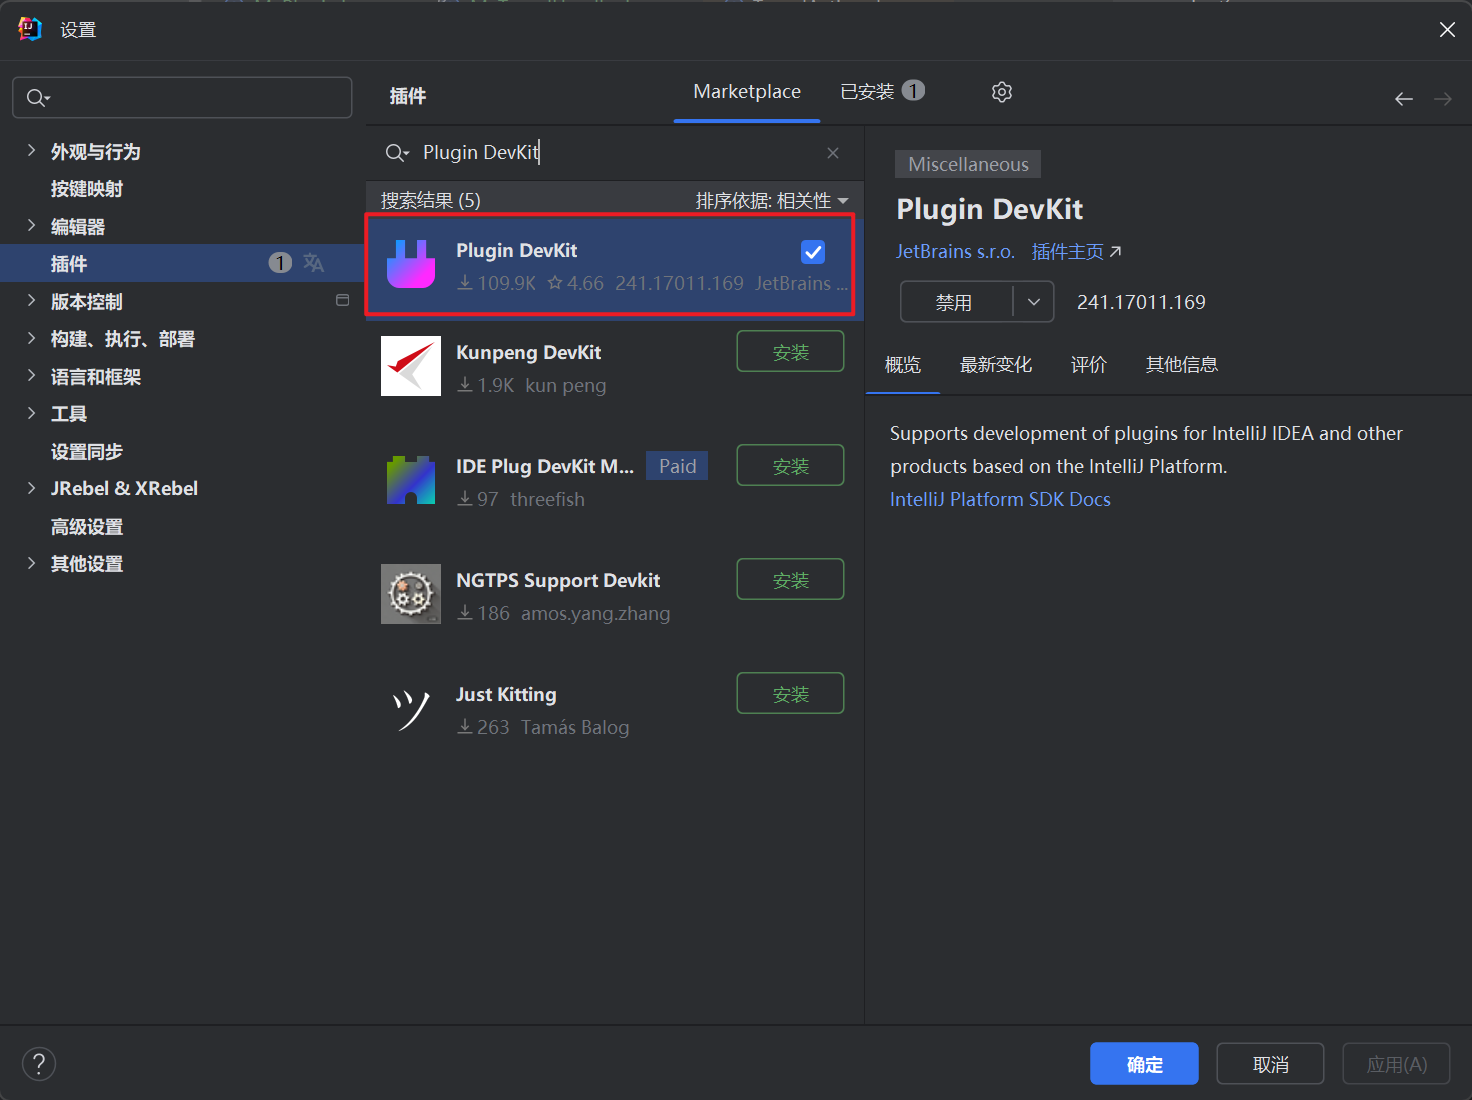The height and width of the screenshot is (1100, 1472).
Task: Switch to the 已安装 tab
Action: coord(869,91)
